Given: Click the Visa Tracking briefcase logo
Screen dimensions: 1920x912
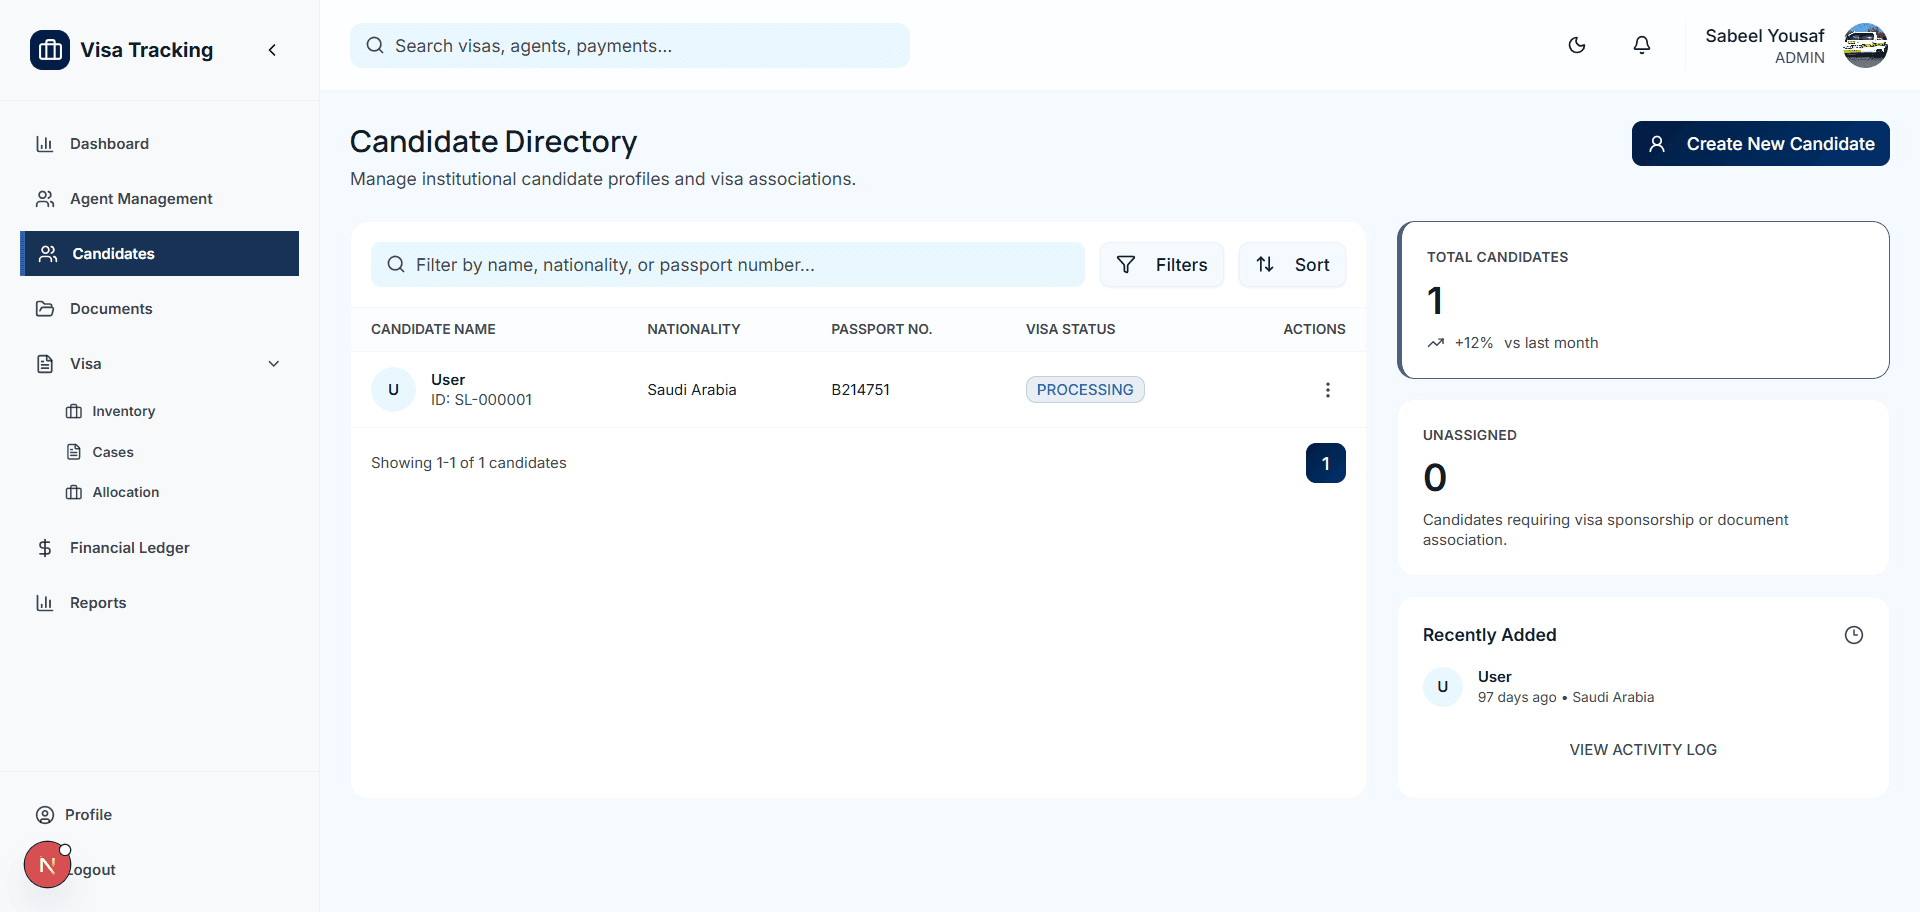Looking at the screenshot, I should (50, 50).
